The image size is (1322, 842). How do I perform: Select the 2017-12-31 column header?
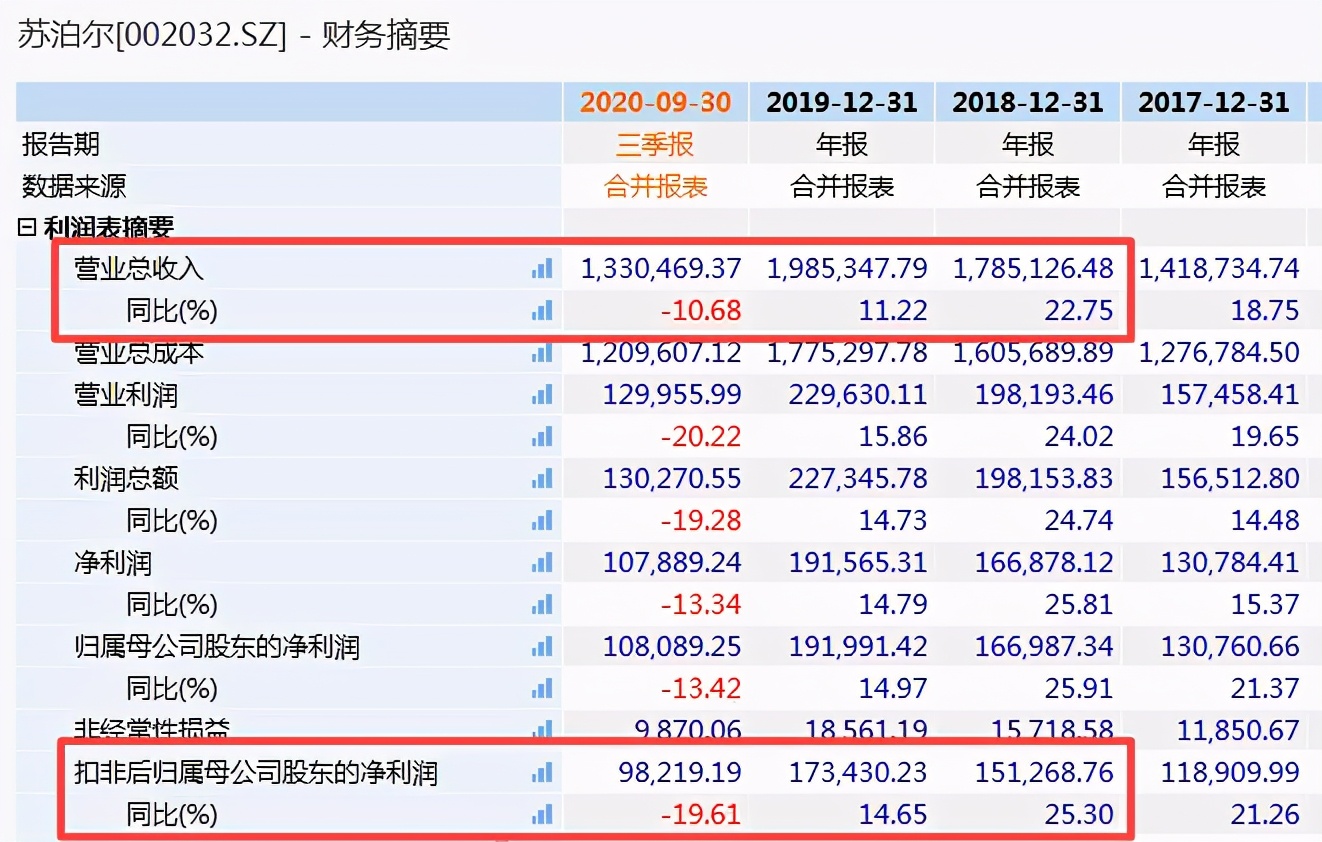1214,102
